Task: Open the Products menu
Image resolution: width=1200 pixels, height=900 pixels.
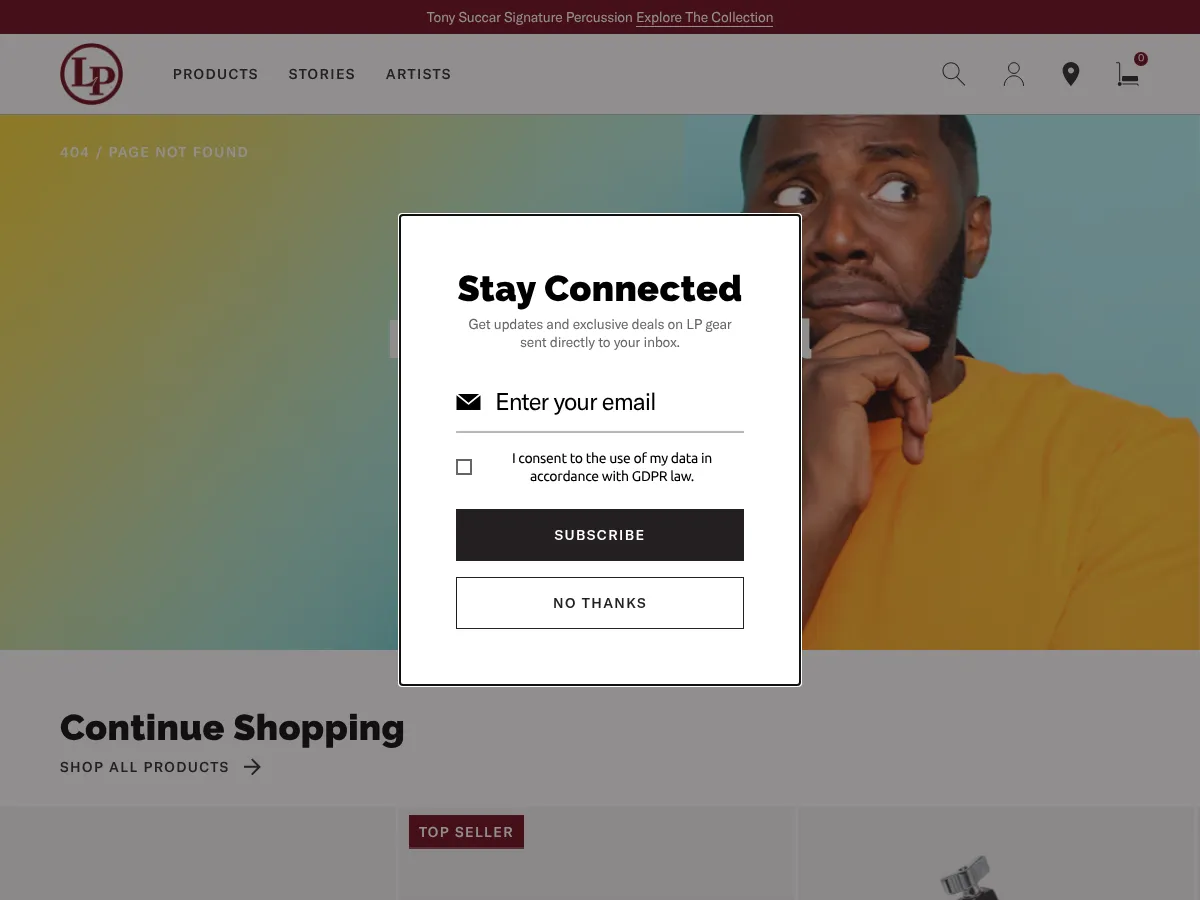Action: [x=215, y=74]
